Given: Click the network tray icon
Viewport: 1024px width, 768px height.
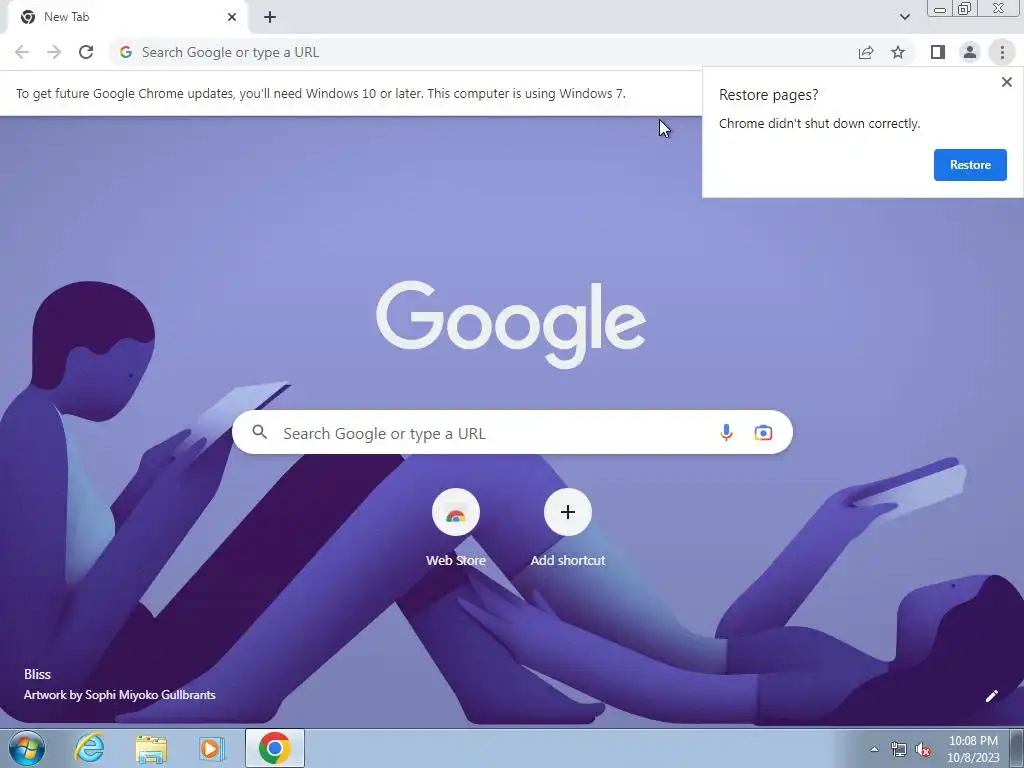Looking at the screenshot, I should point(899,749).
